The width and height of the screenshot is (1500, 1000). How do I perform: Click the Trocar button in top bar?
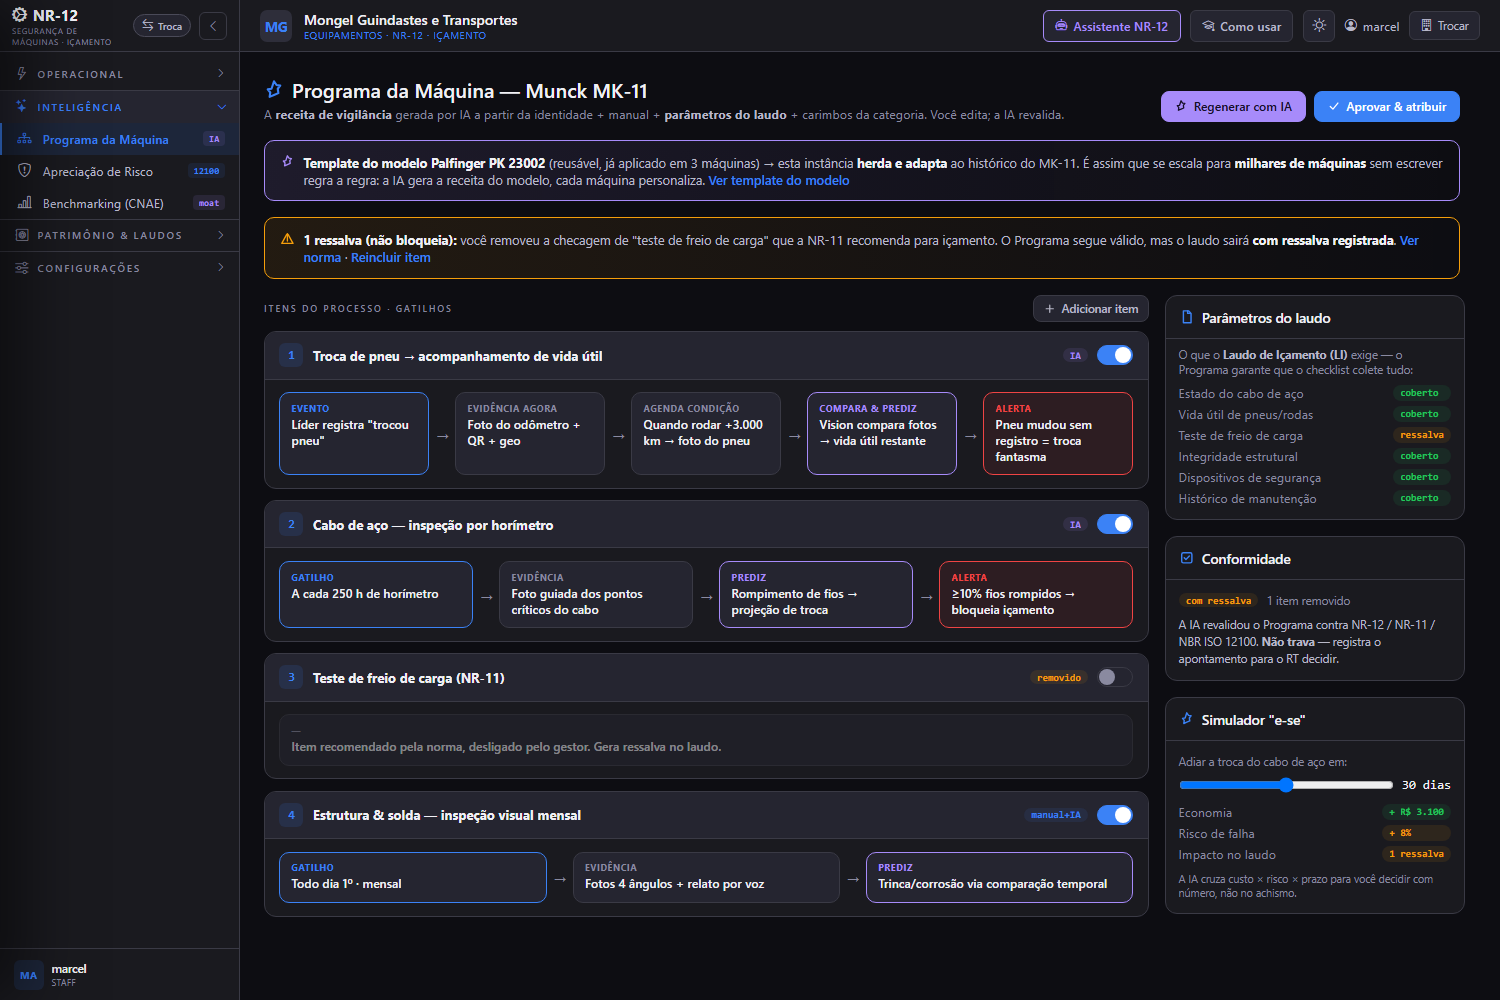pyautogui.click(x=1445, y=26)
